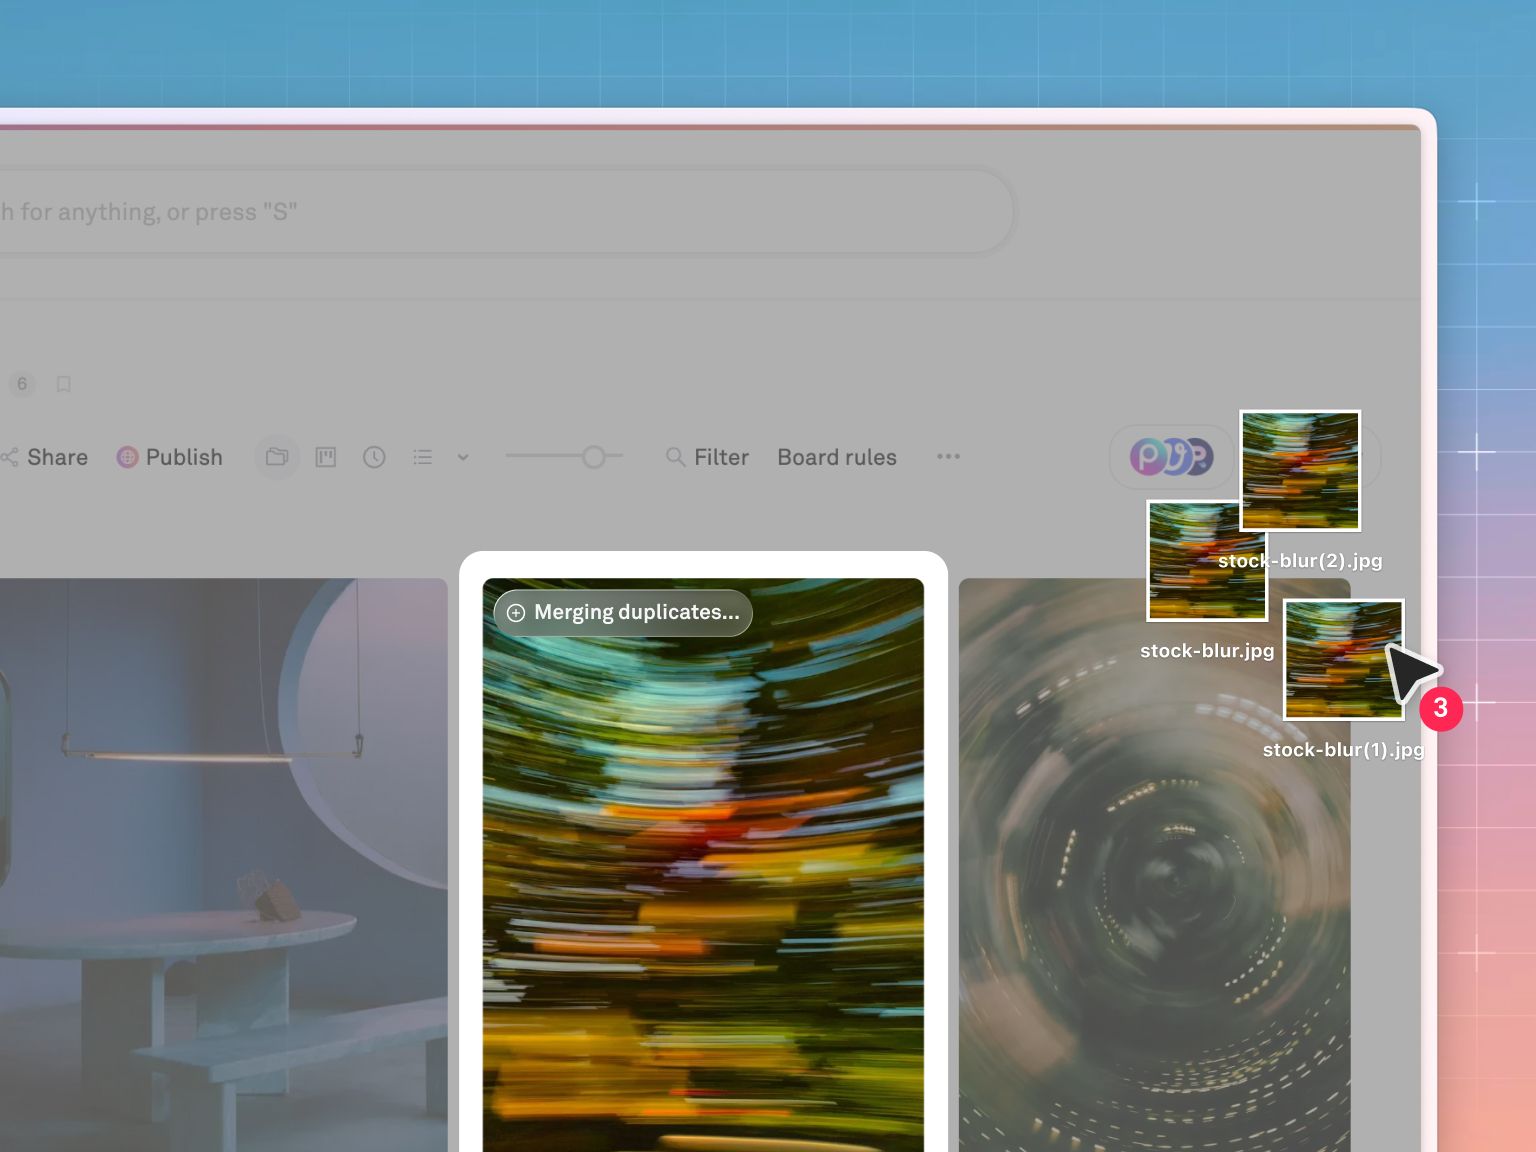The height and width of the screenshot is (1152, 1536).
Task: Click the search input field
Action: tap(500, 212)
